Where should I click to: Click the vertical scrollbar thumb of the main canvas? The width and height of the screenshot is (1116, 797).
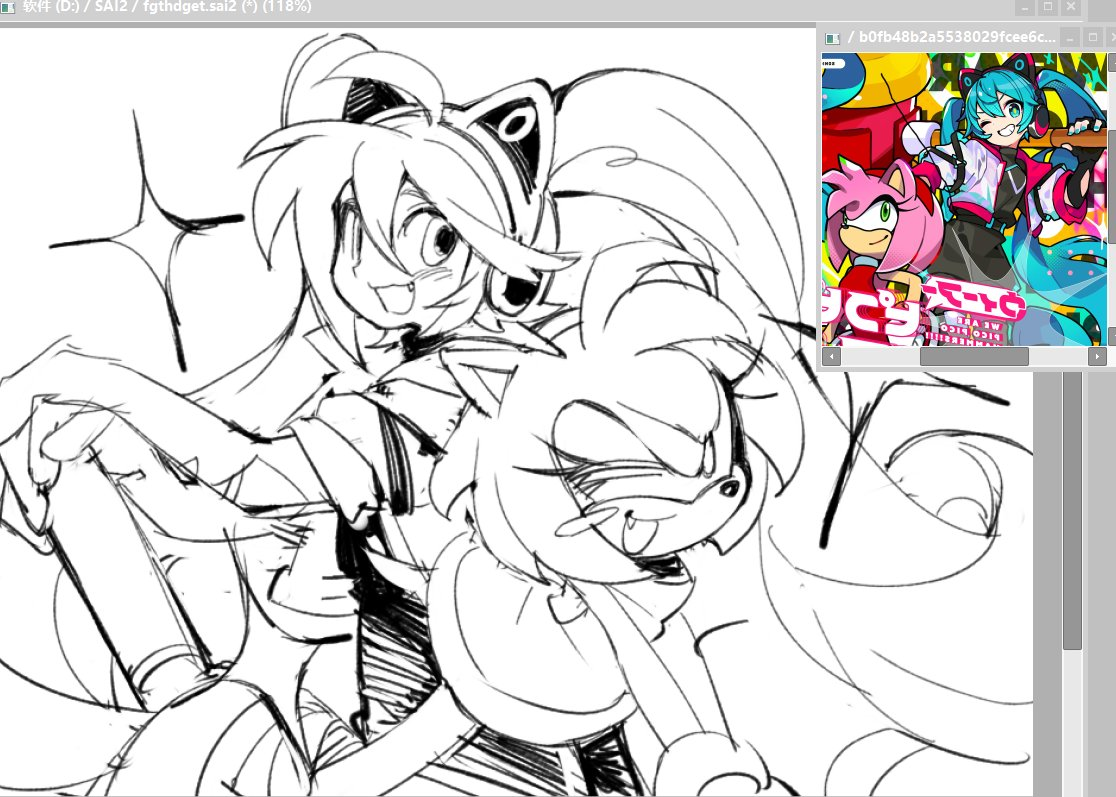[x=1073, y=509]
